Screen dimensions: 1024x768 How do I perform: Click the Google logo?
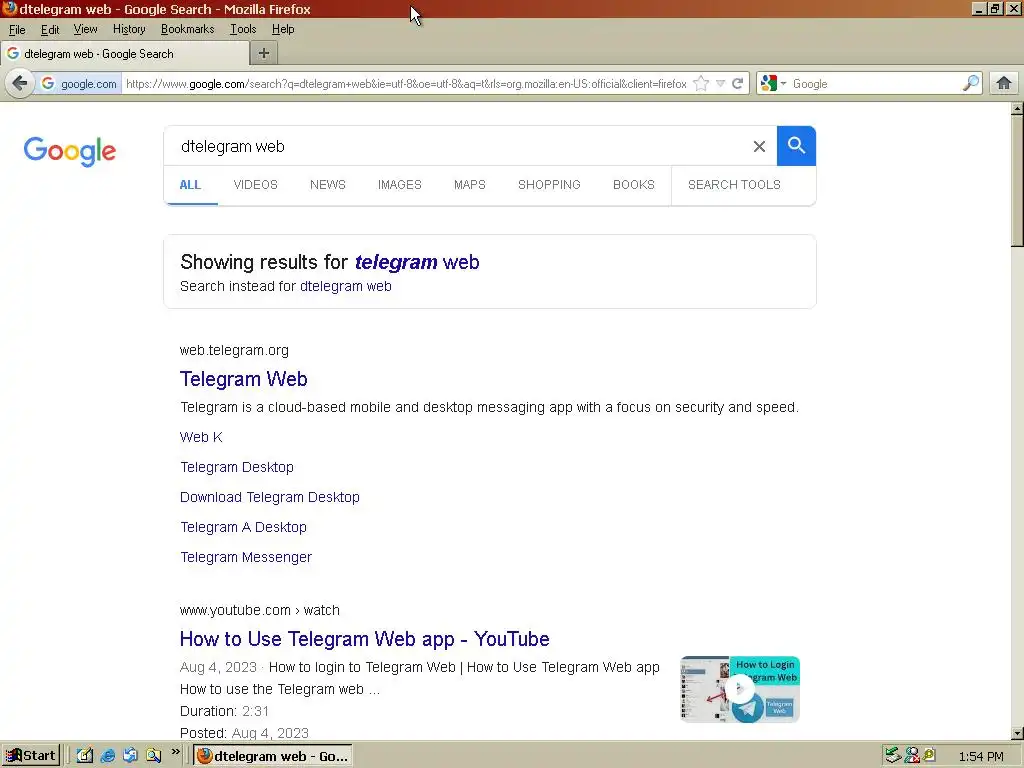coord(70,152)
